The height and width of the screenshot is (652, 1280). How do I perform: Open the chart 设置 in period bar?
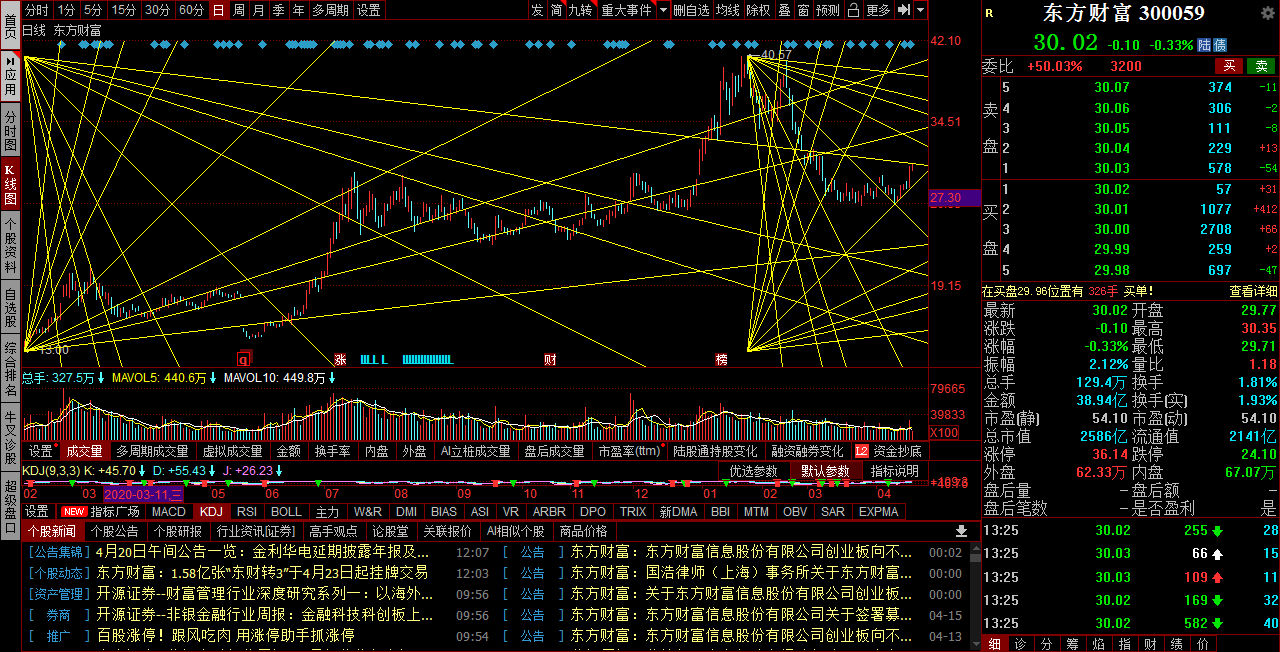pos(368,10)
